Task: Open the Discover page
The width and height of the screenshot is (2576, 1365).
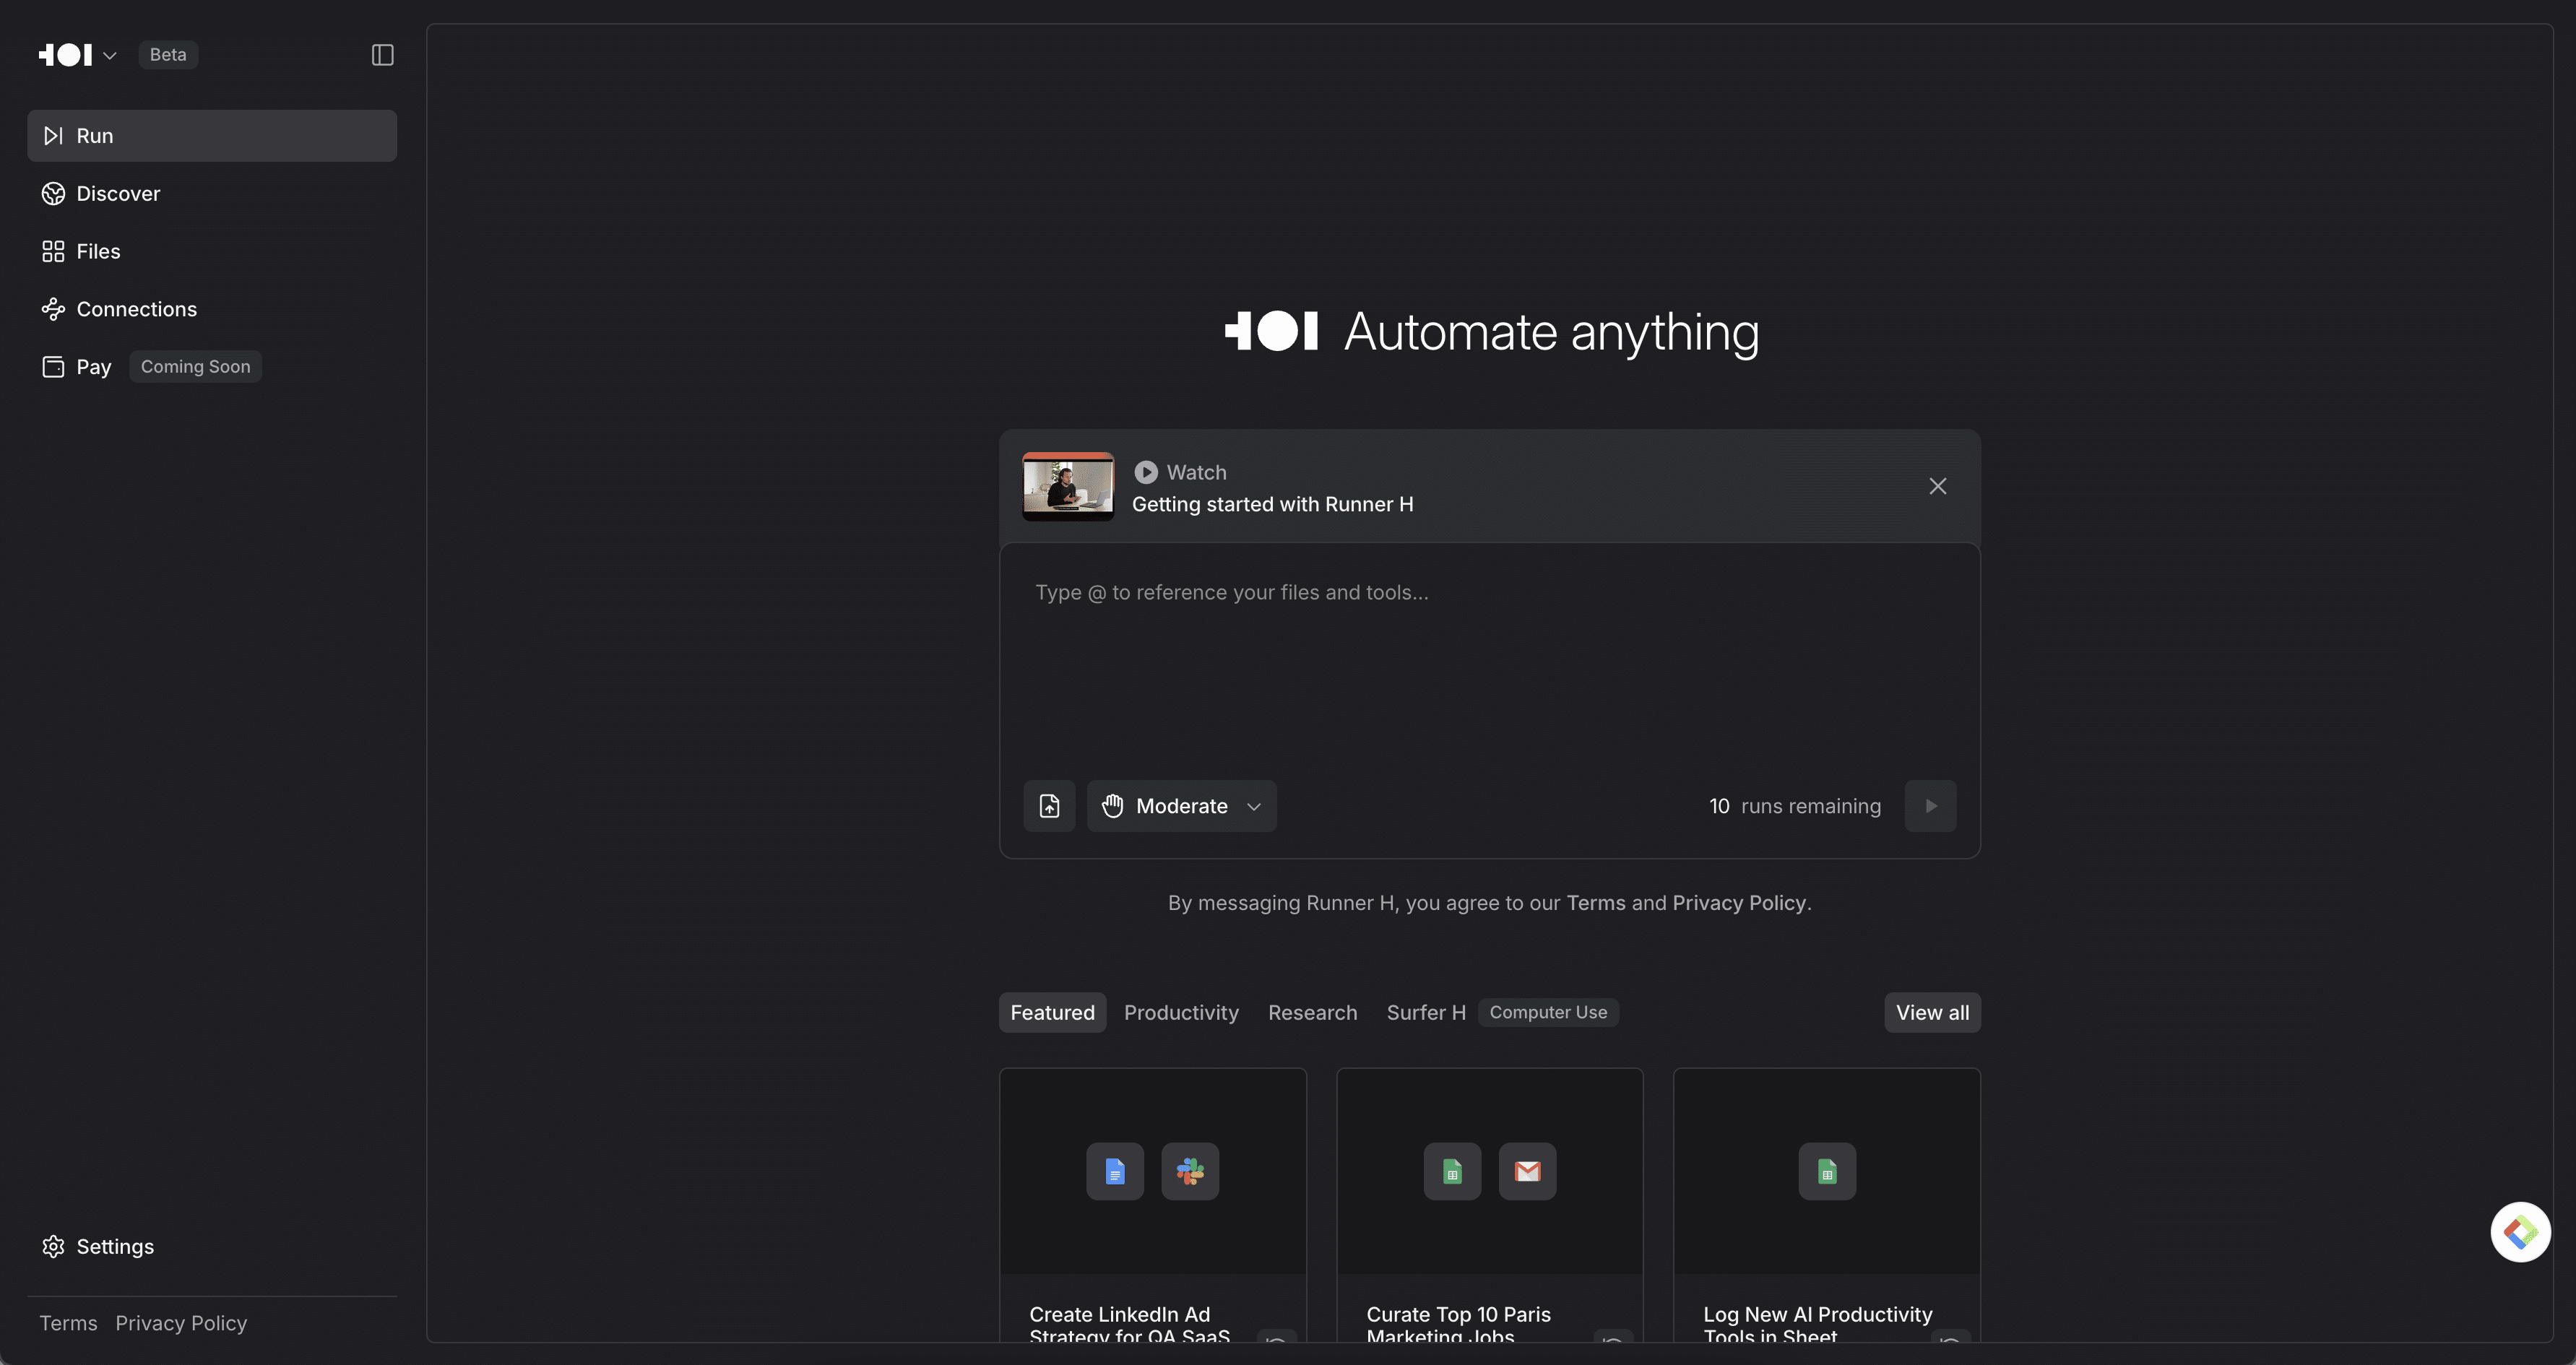Action: coord(118,194)
